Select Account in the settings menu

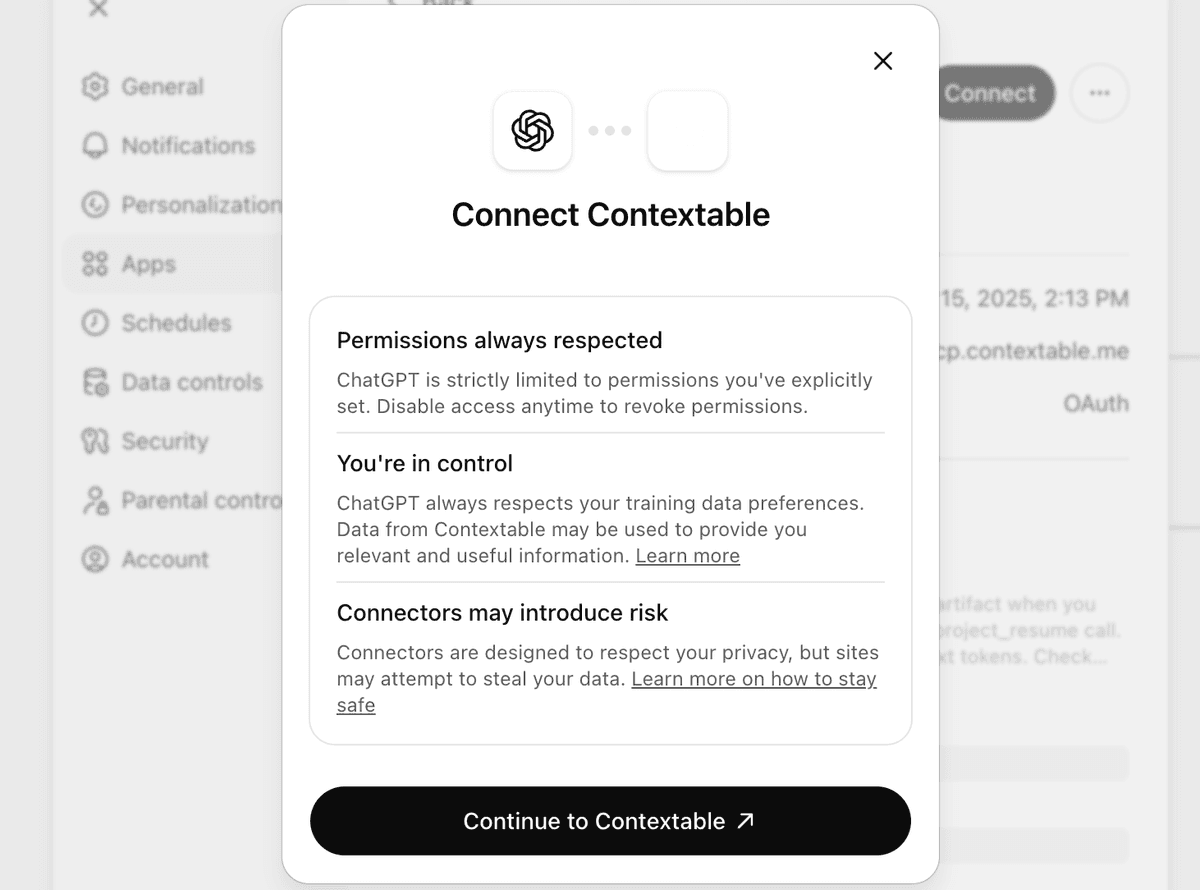[163, 559]
